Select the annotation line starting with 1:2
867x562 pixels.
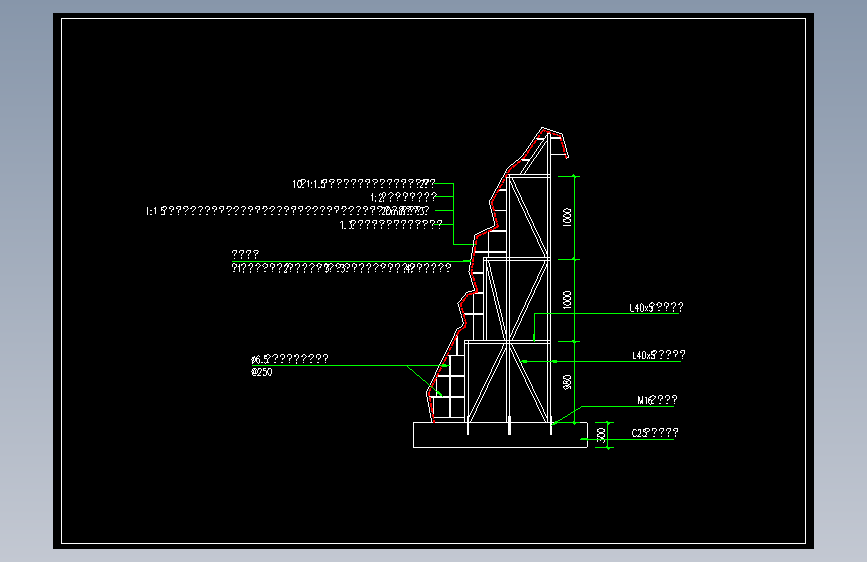coord(404,197)
